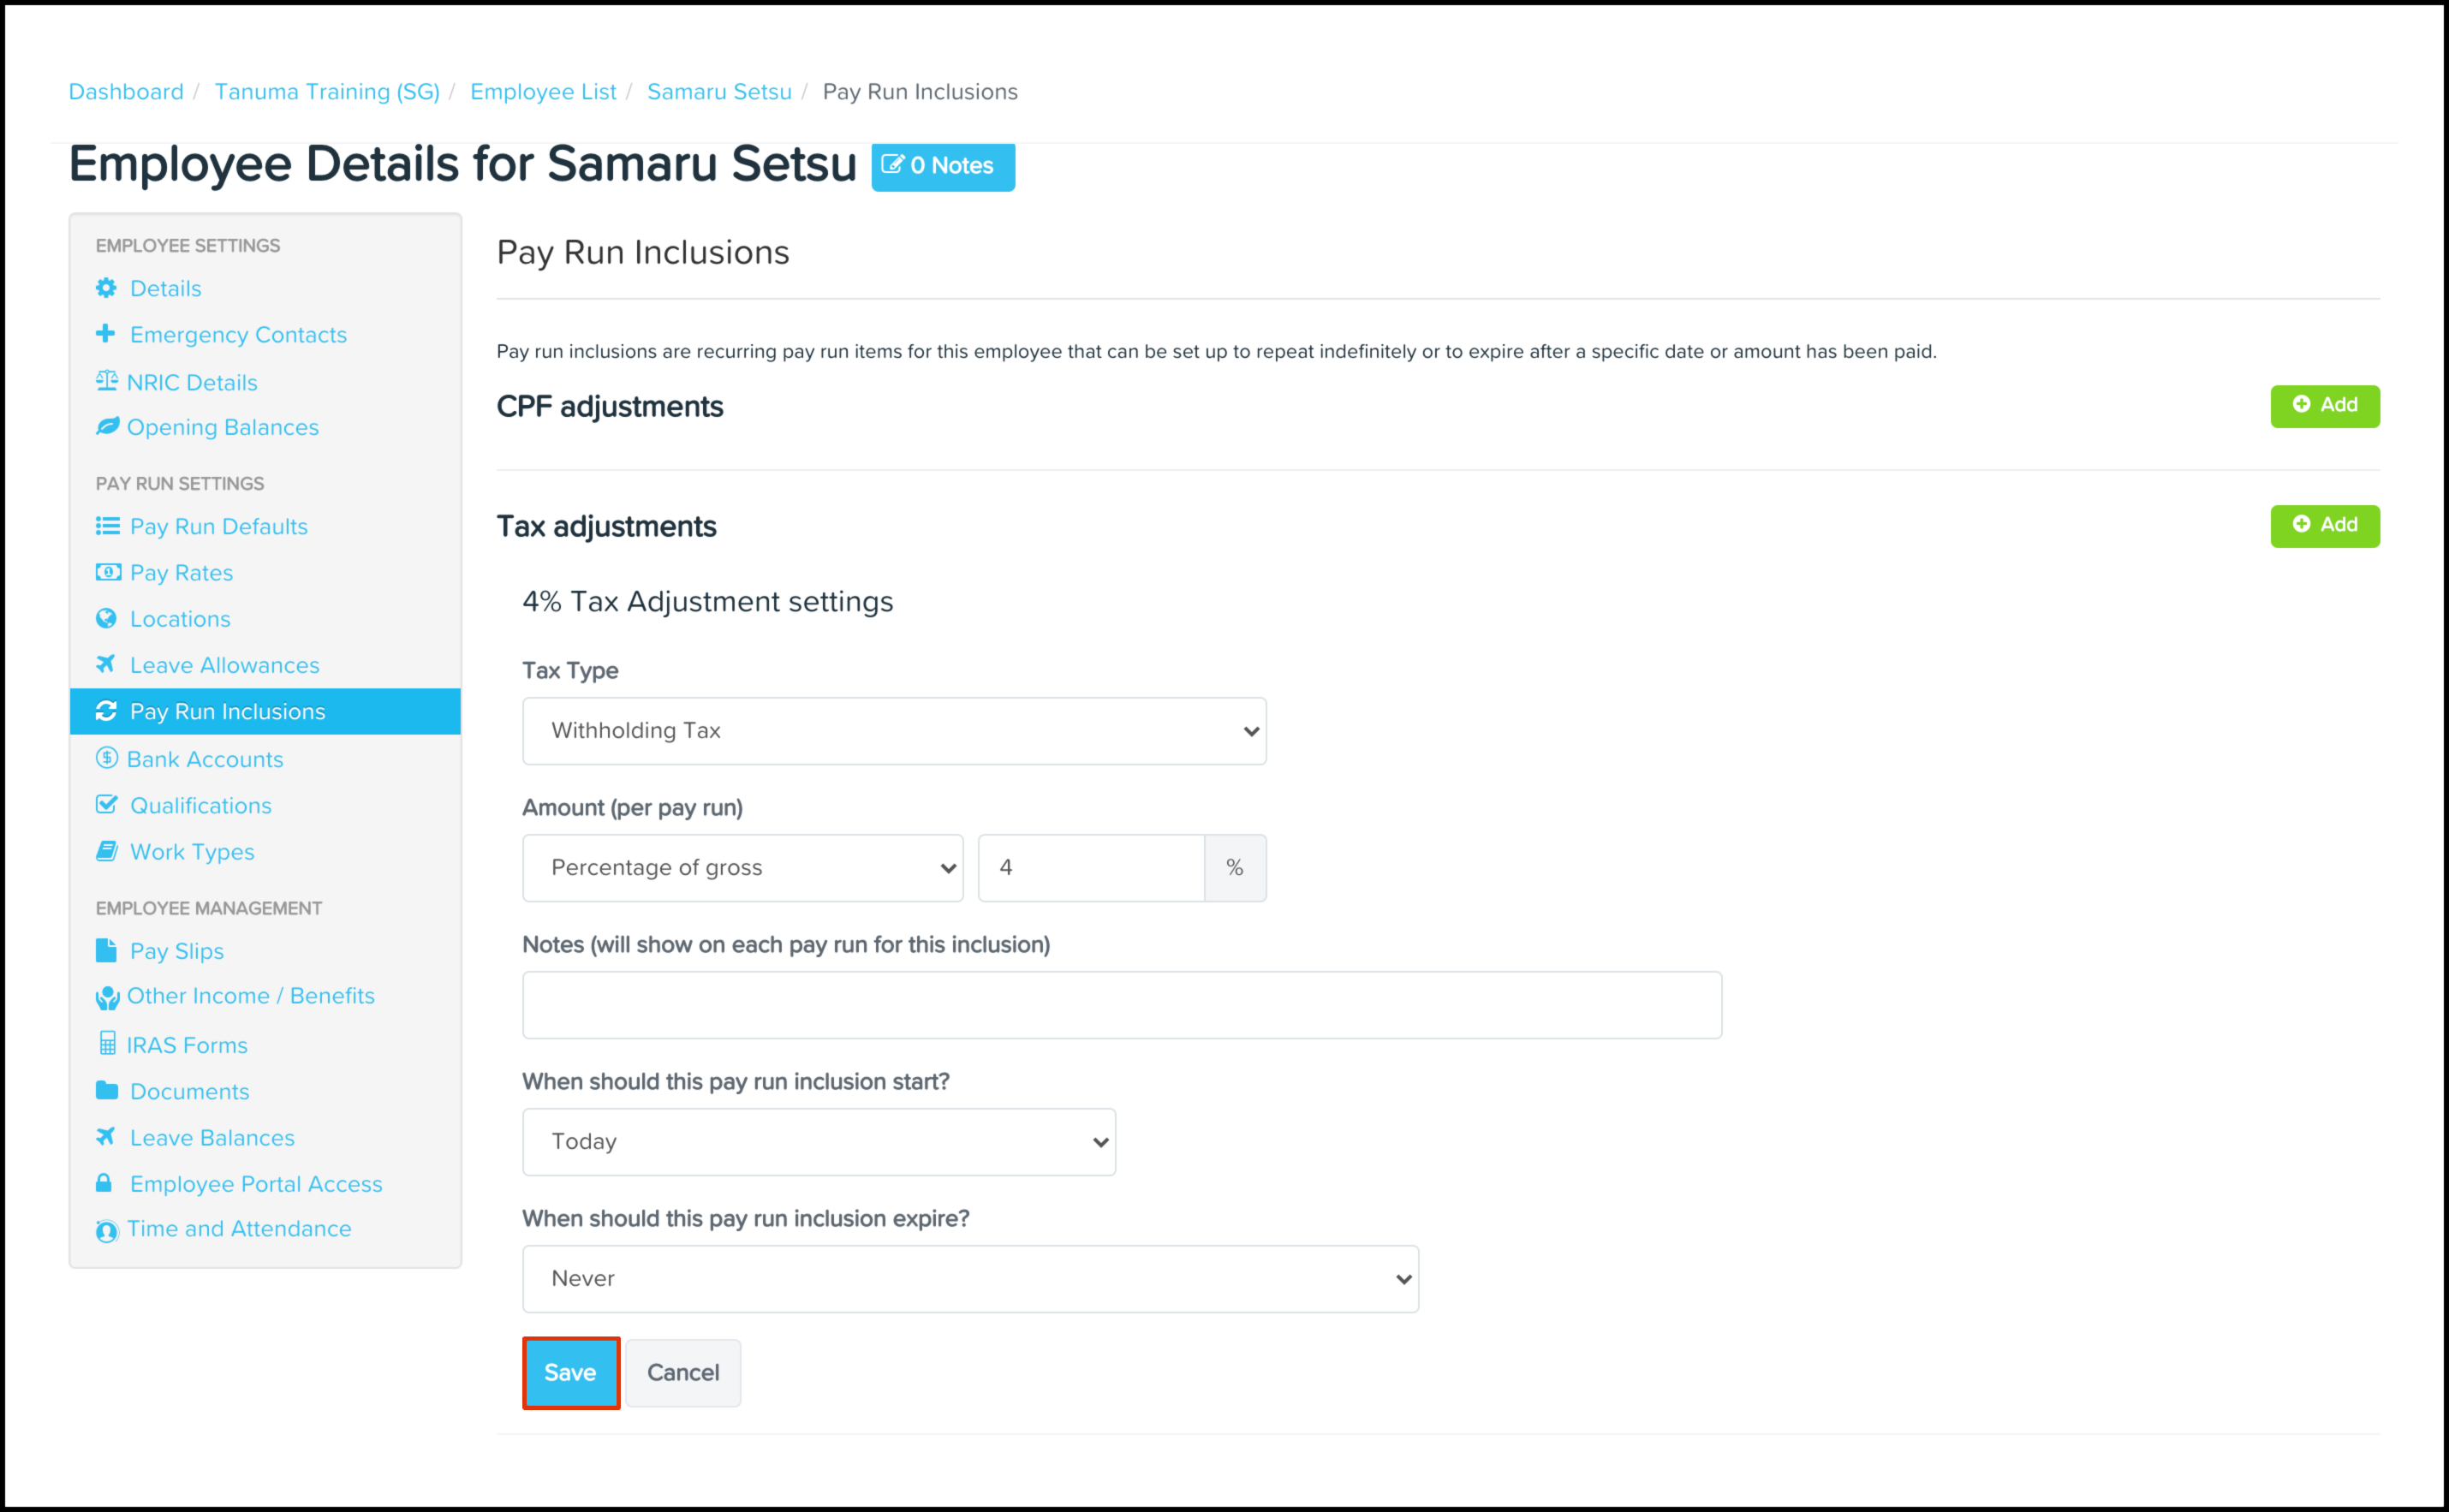Screen dimensions: 2449x1512
Task: Click the scales icon beside NRIC Details
Action: 107,381
